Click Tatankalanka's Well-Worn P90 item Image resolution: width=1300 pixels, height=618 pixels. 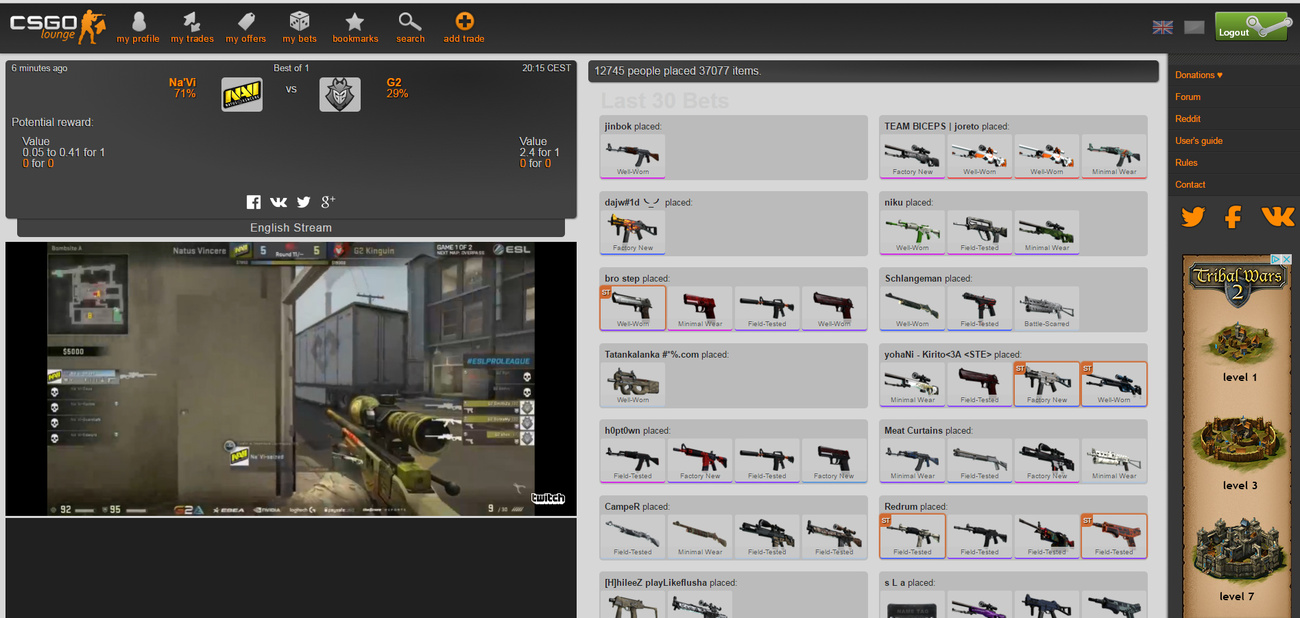(633, 384)
